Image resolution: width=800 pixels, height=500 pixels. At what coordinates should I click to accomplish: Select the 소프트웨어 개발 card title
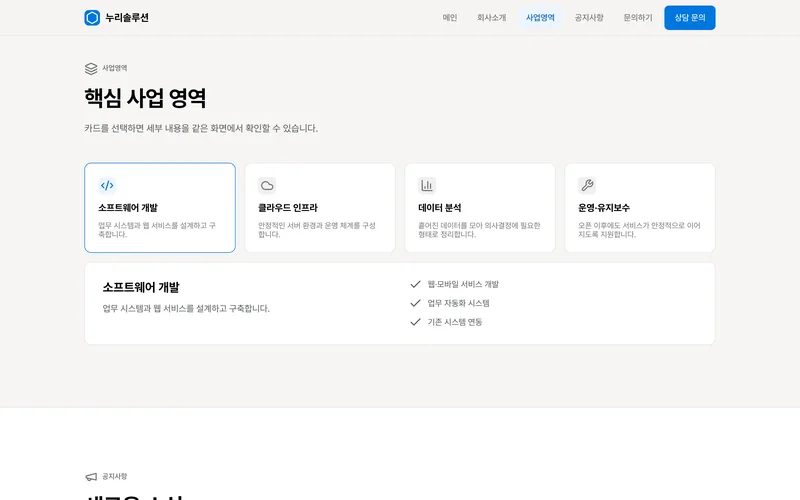(x=128, y=208)
